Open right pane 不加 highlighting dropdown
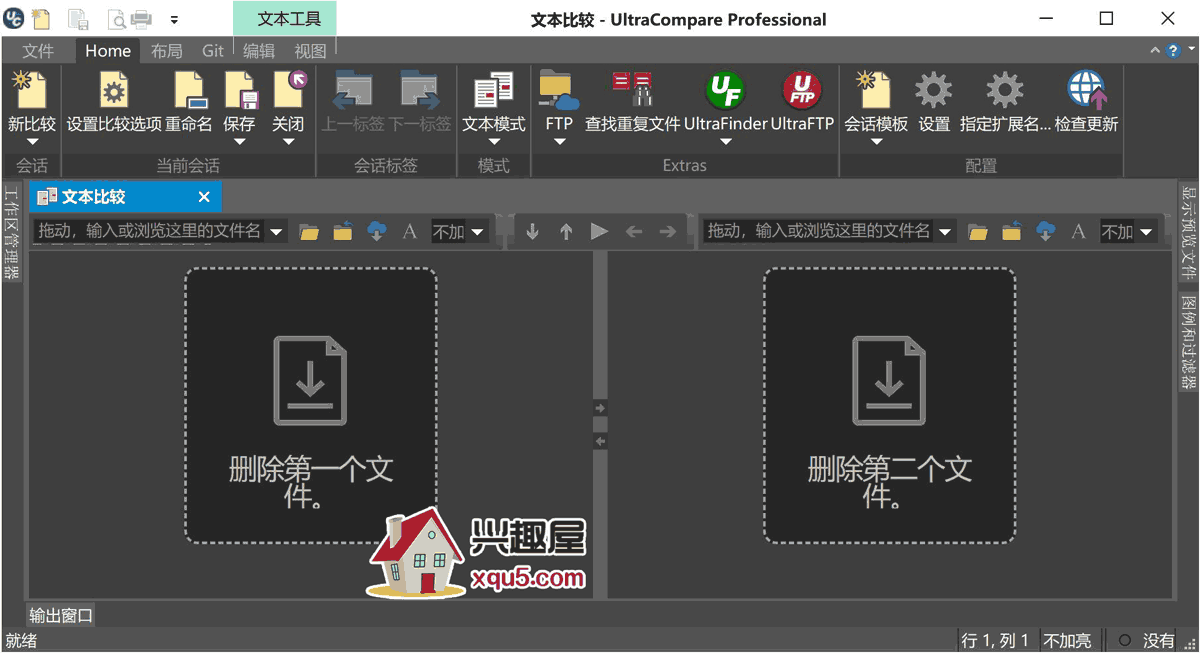Image resolution: width=1200 pixels, height=653 pixels. pyautogui.click(x=1147, y=232)
